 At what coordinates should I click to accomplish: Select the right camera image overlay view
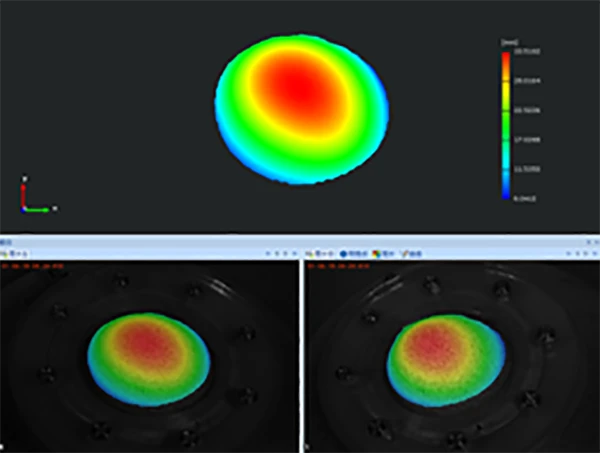[x=452, y=356]
